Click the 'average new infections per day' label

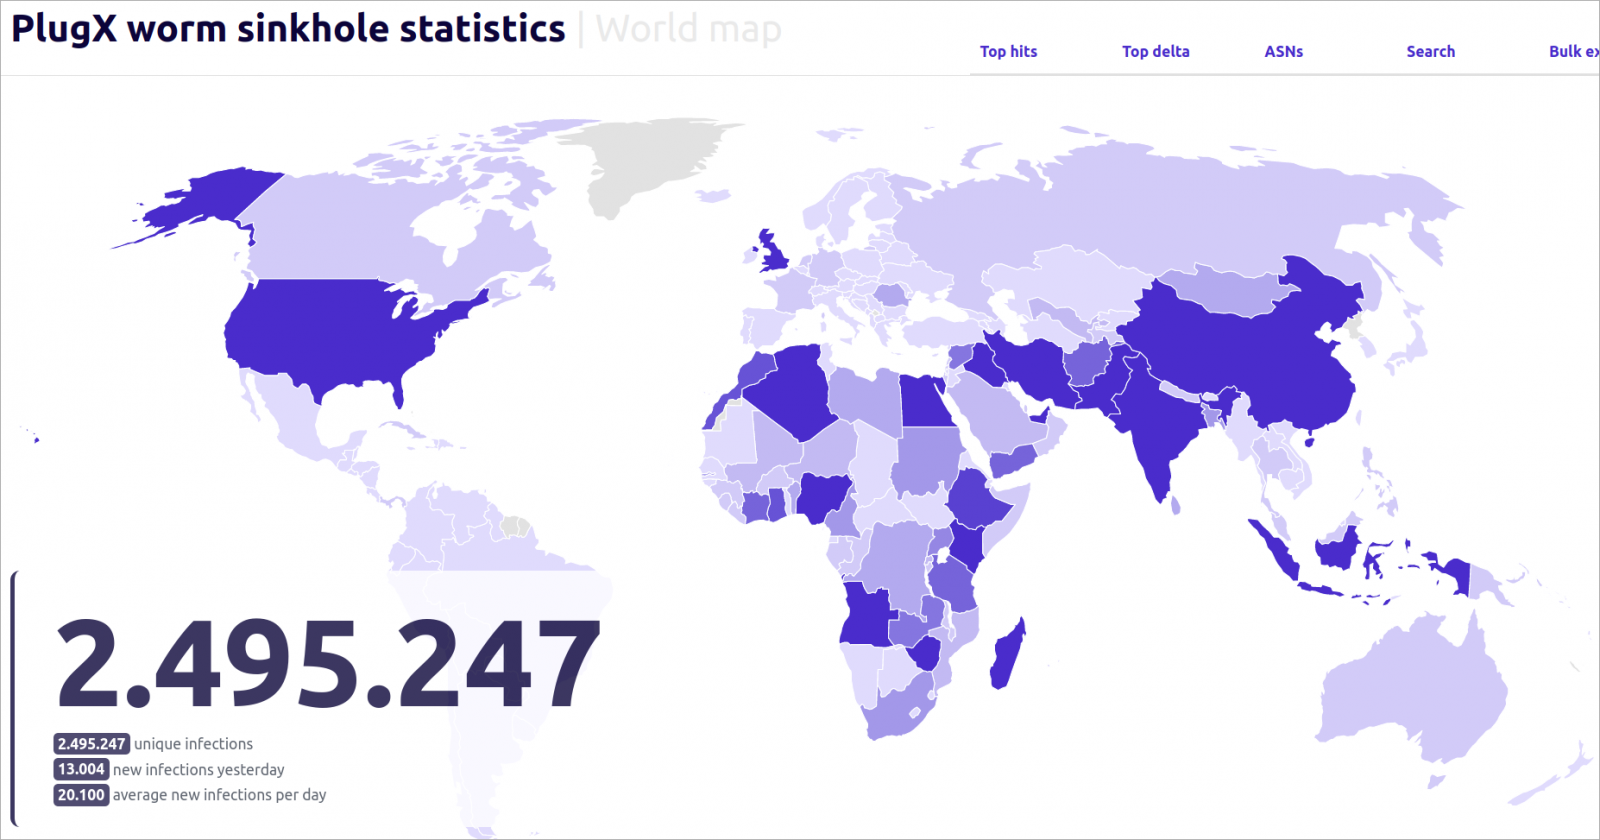[220, 795]
